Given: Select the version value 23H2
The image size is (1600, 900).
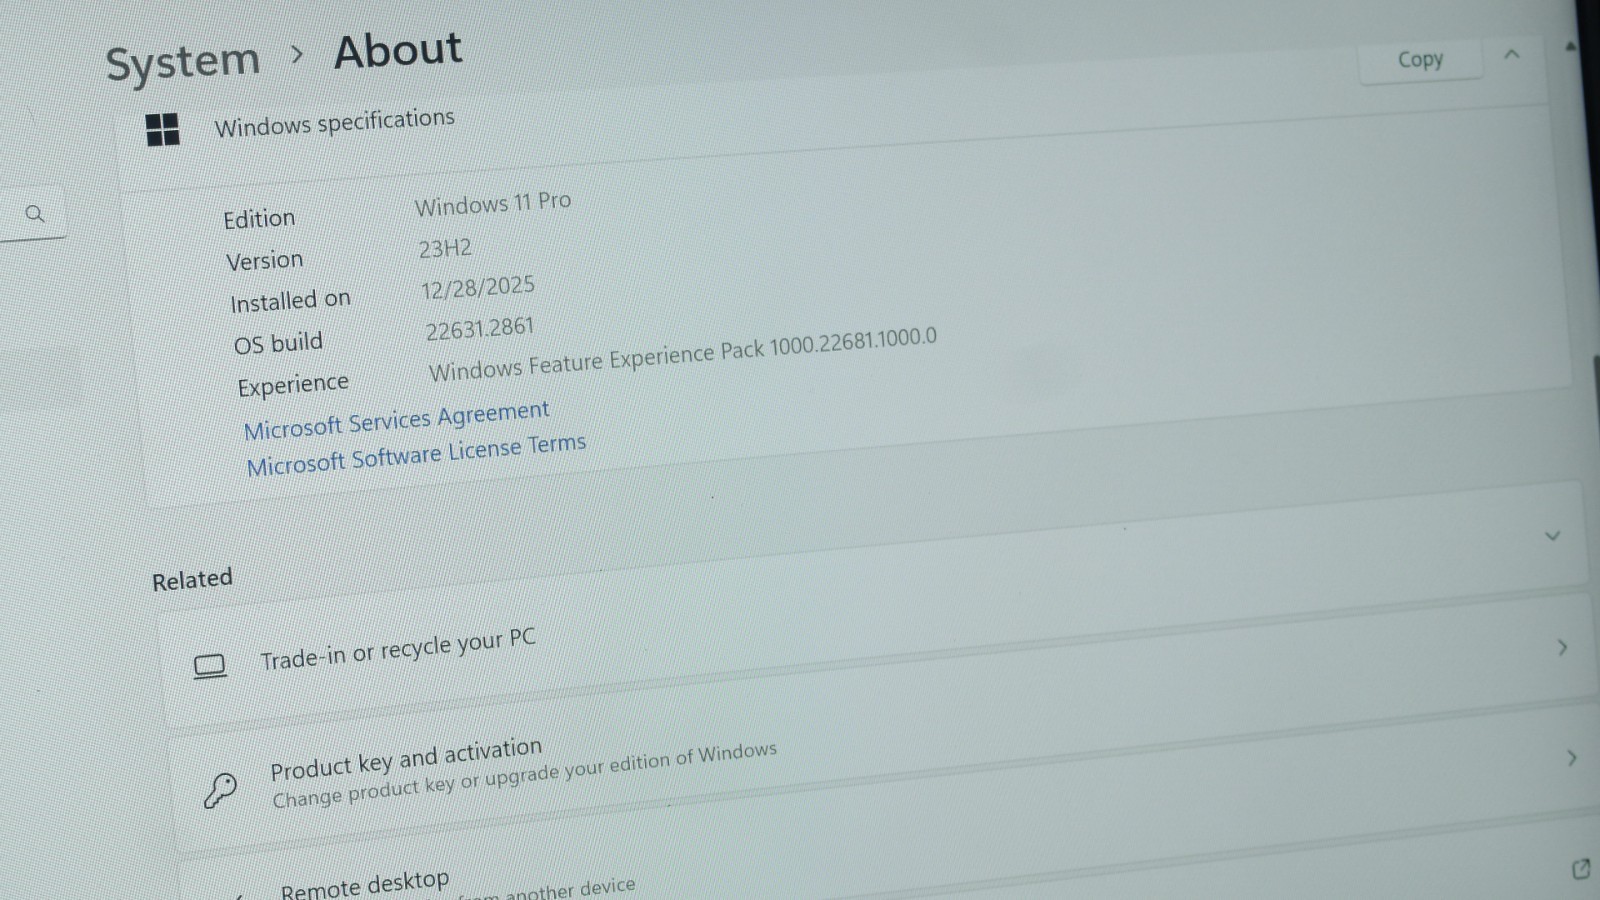Looking at the screenshot, I should (445, 248).
